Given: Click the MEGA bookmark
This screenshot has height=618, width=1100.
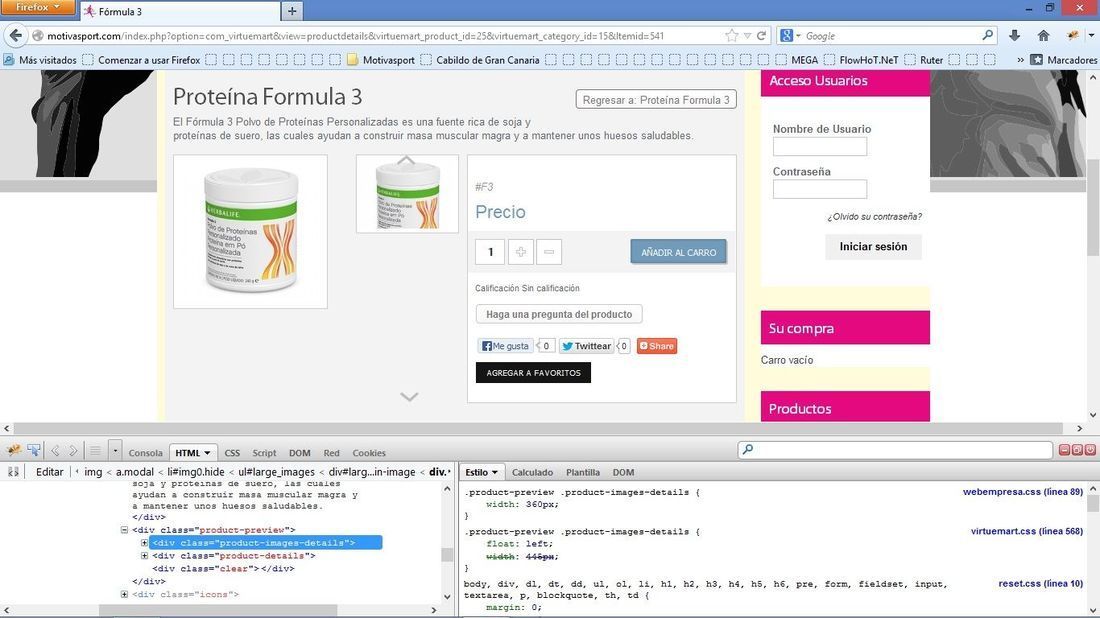Looking at the screenshot, I should click(x=798, y=60).
